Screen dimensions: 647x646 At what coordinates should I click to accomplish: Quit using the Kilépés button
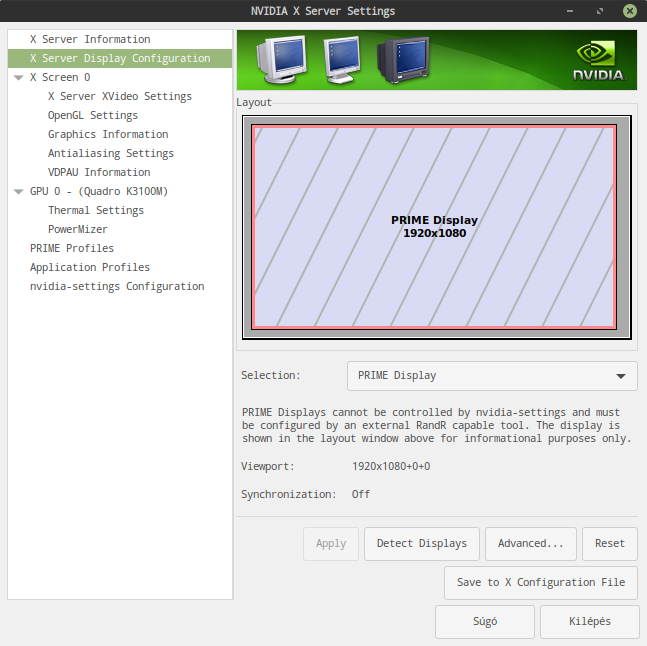(x=590, y=622)
